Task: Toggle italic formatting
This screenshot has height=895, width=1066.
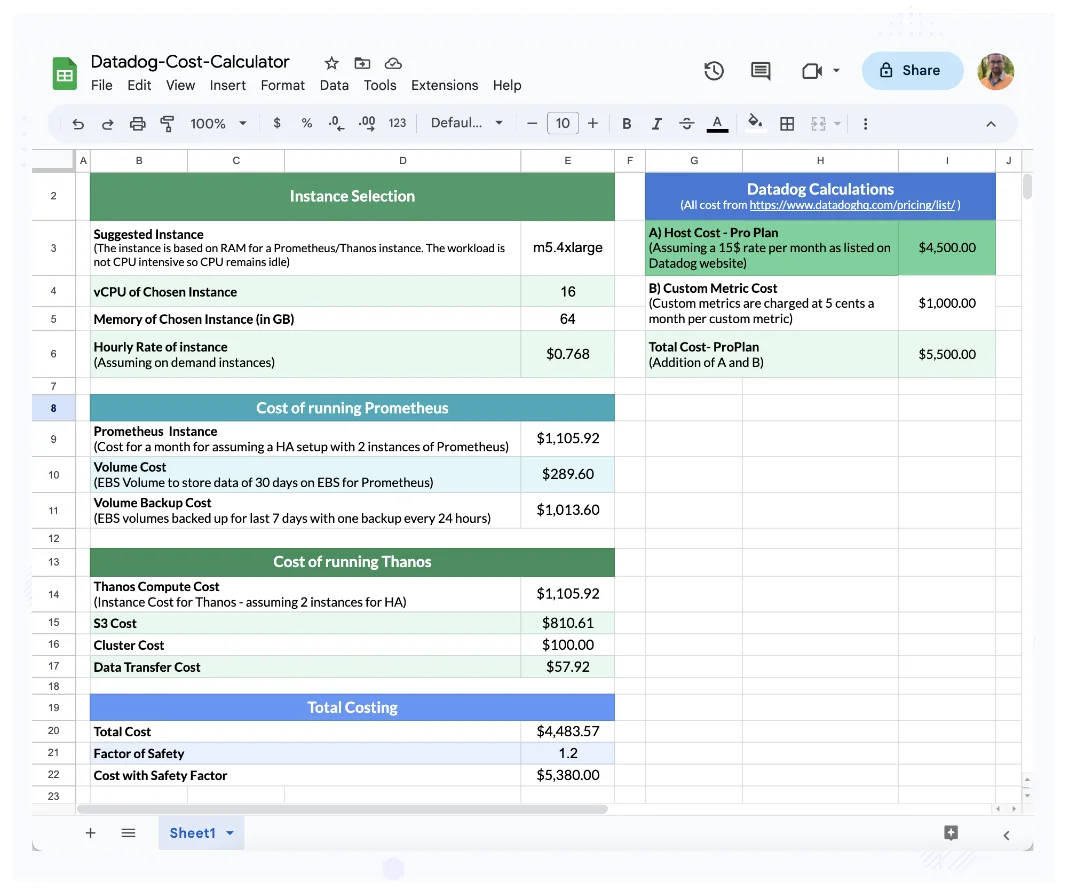Action: [x=656, y=124]
